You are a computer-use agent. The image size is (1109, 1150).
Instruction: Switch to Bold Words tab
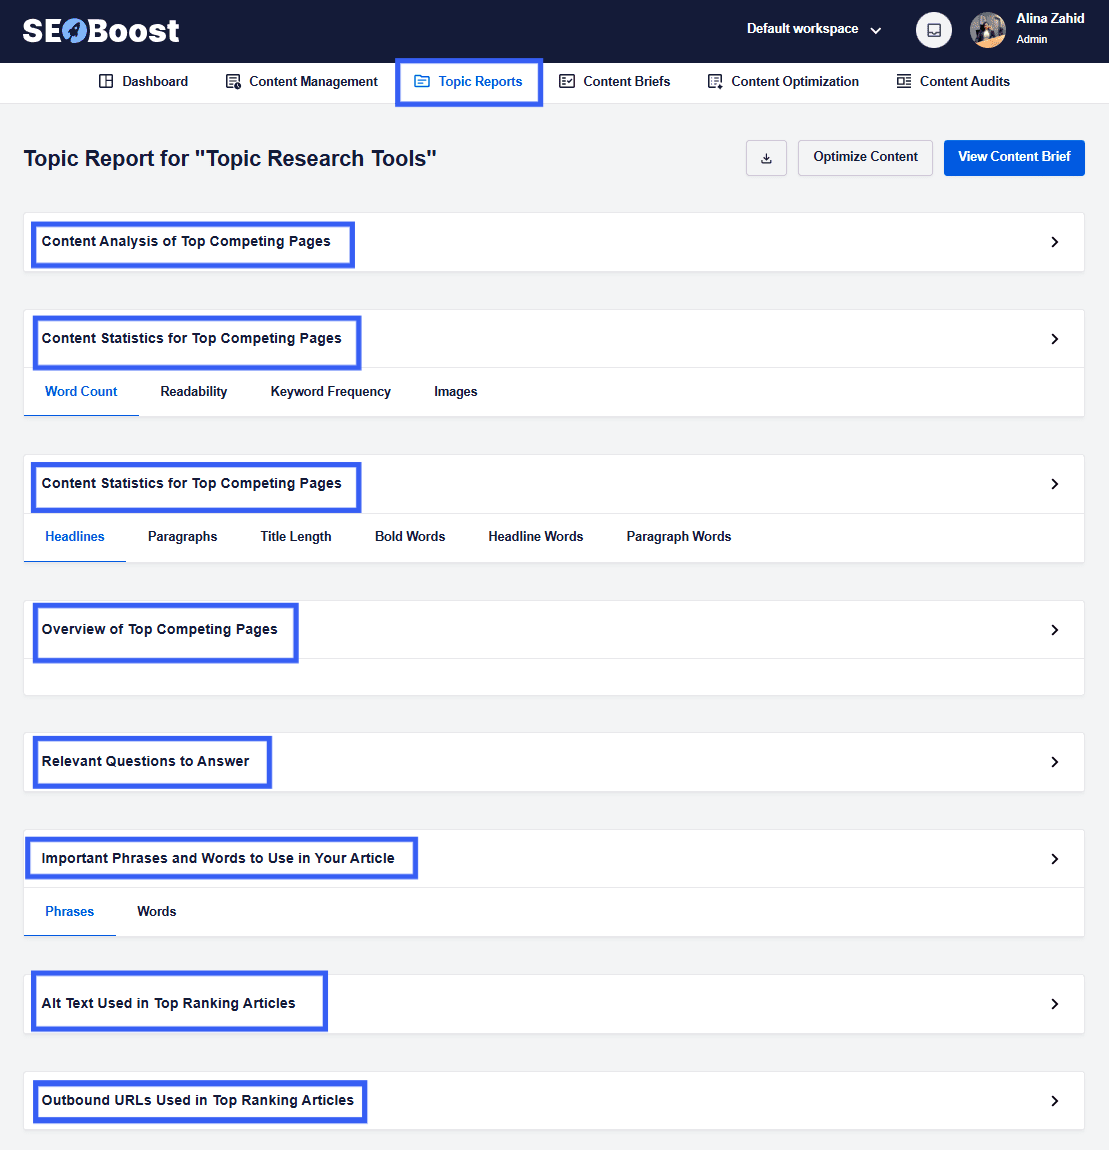(410, 537)
